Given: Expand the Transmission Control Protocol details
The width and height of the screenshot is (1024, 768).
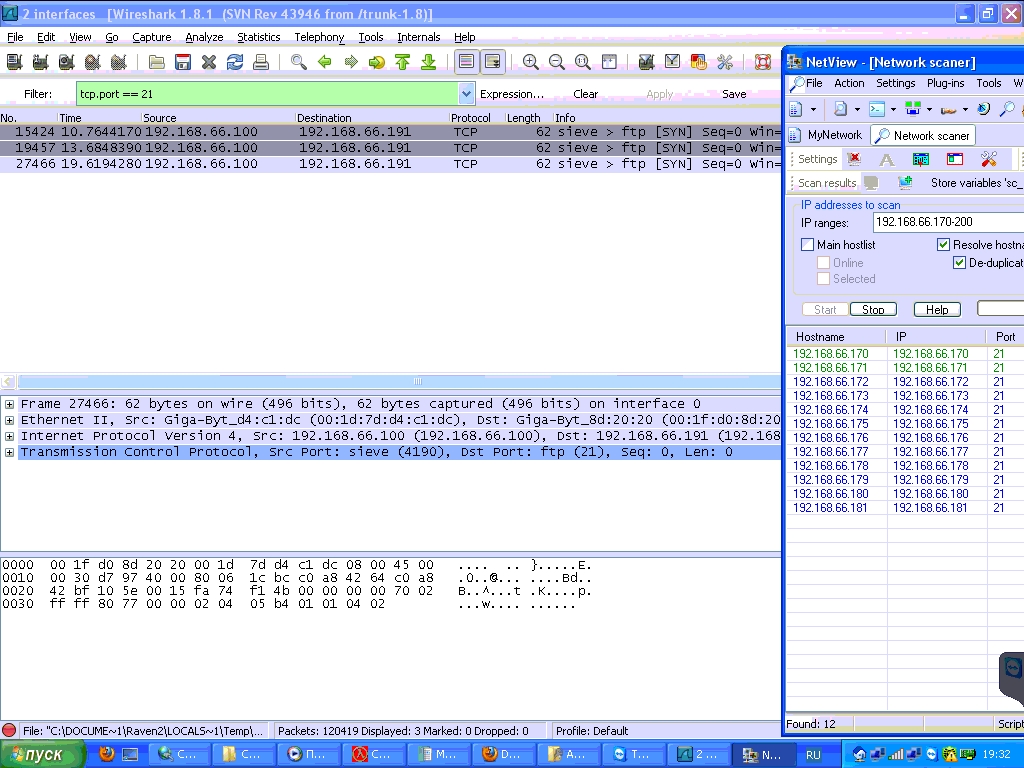Looking at the screenshot, I should (x=9, y=452).
